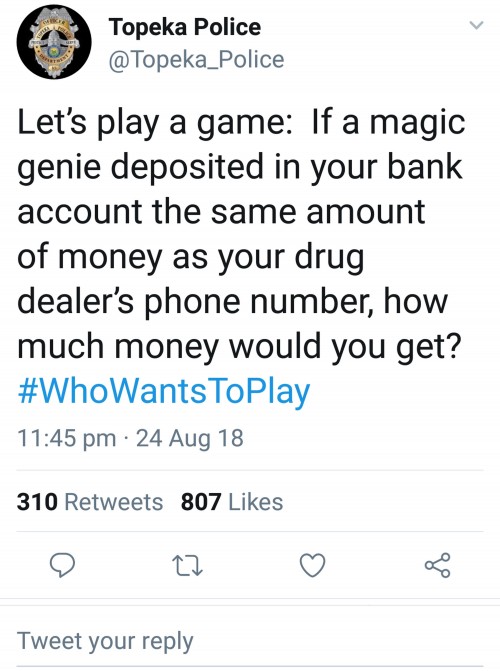Click the 24 Aug 18 date
Screen dimensions: 500x671
coord(190,438)
